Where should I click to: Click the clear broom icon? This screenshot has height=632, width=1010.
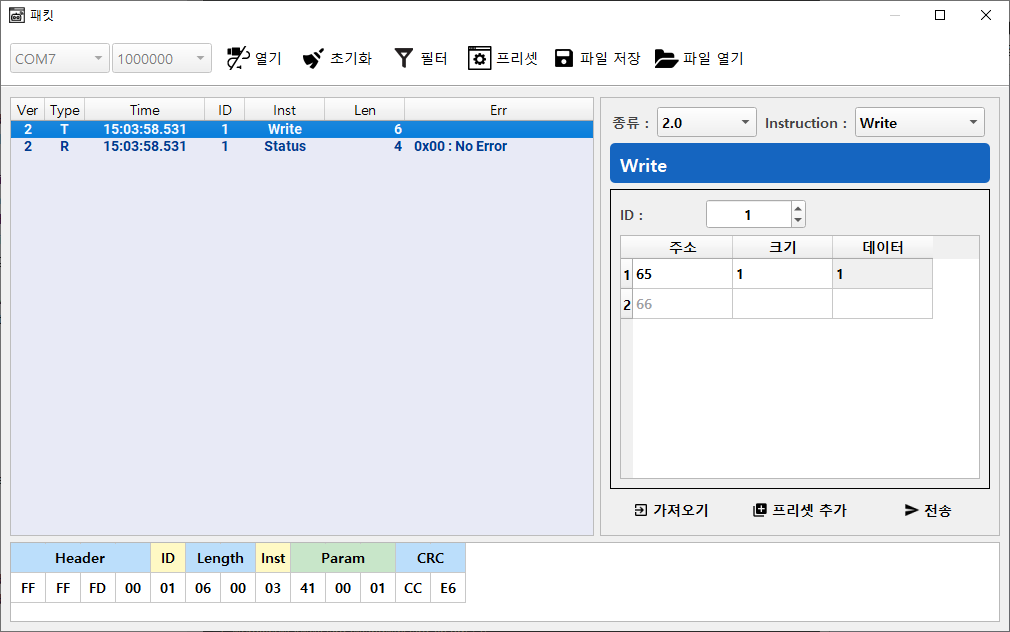point(313,58)
